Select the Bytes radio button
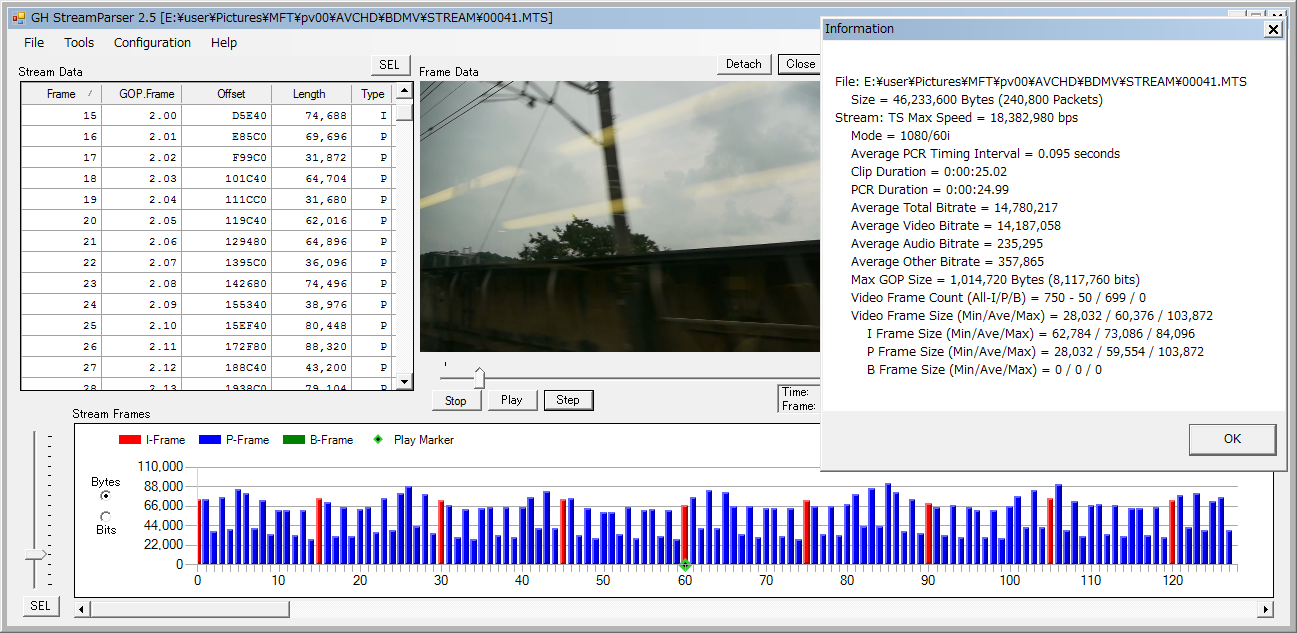The width and height of the screenshot is (1297, 633). 106,496
